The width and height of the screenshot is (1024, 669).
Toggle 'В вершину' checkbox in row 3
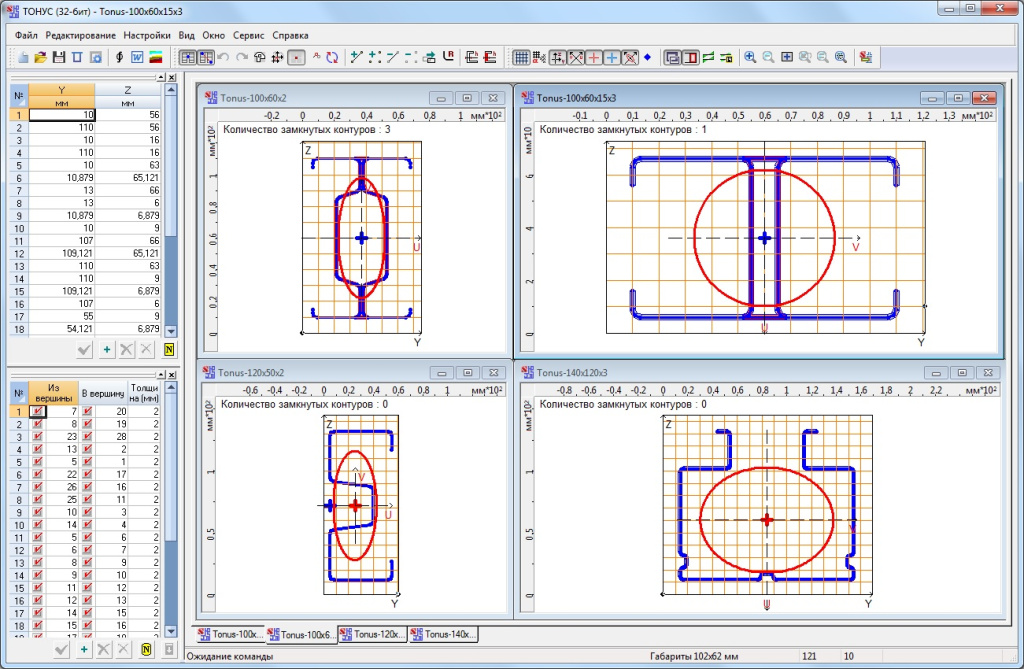(87, 437)
